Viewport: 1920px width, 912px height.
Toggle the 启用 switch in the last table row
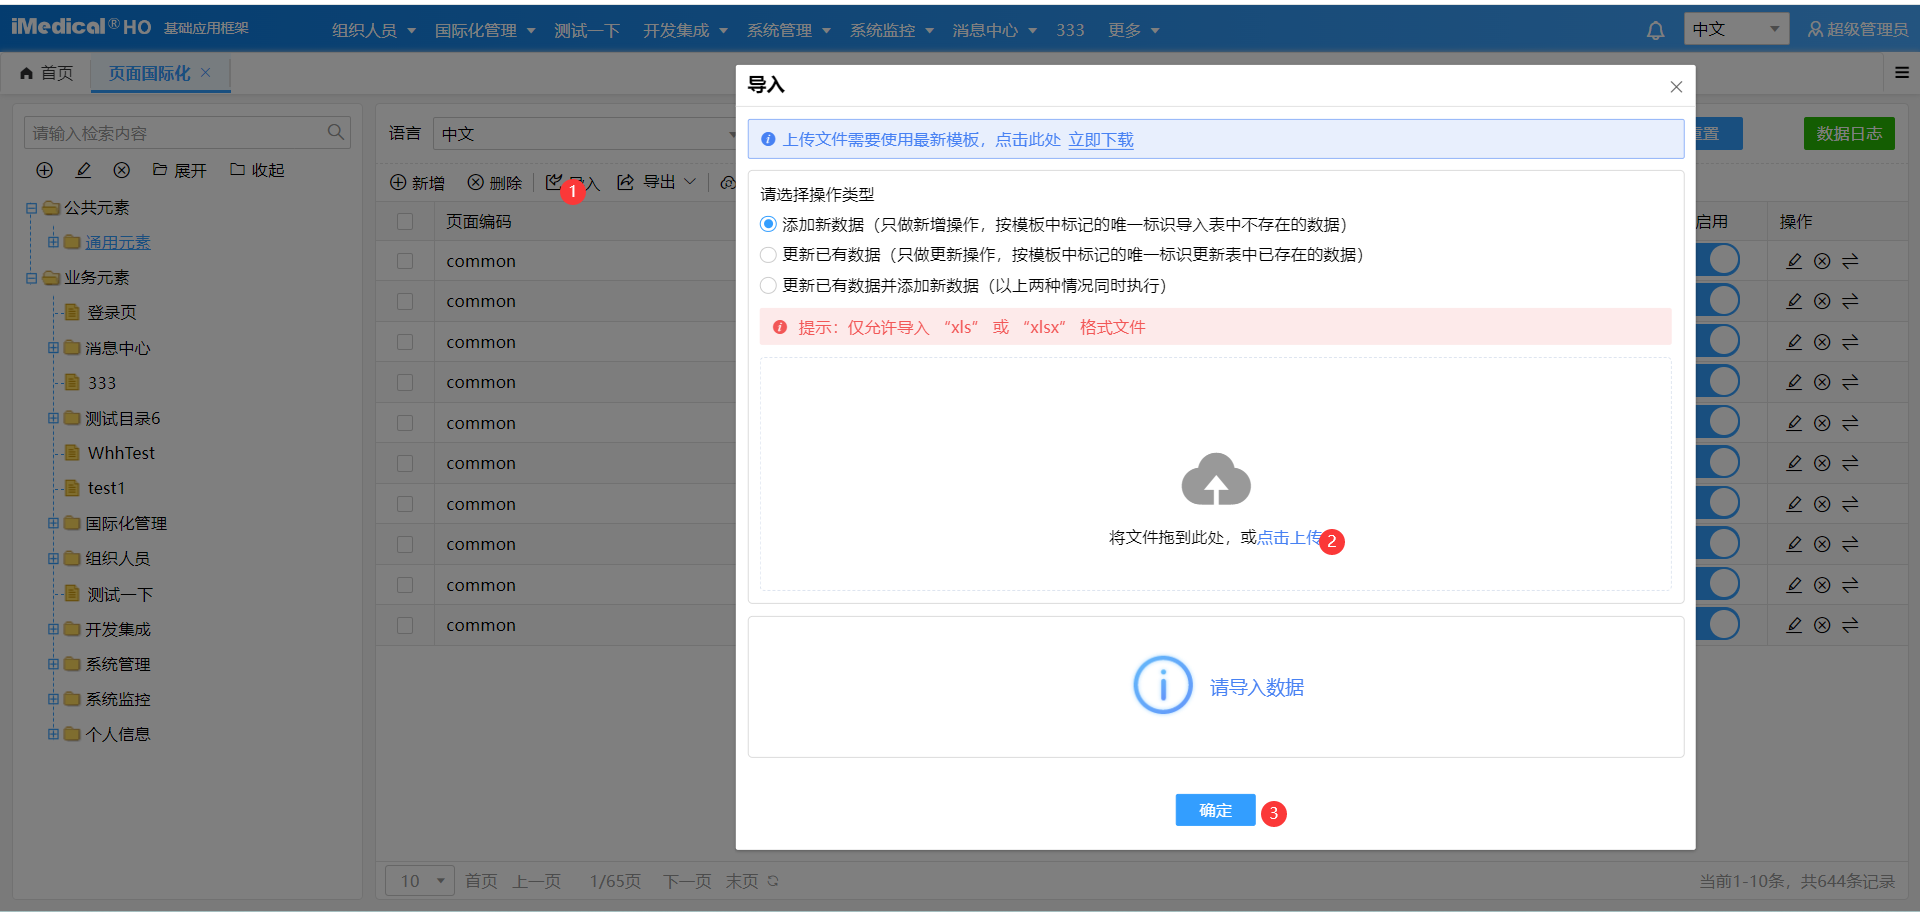[x=1718, y=624]
